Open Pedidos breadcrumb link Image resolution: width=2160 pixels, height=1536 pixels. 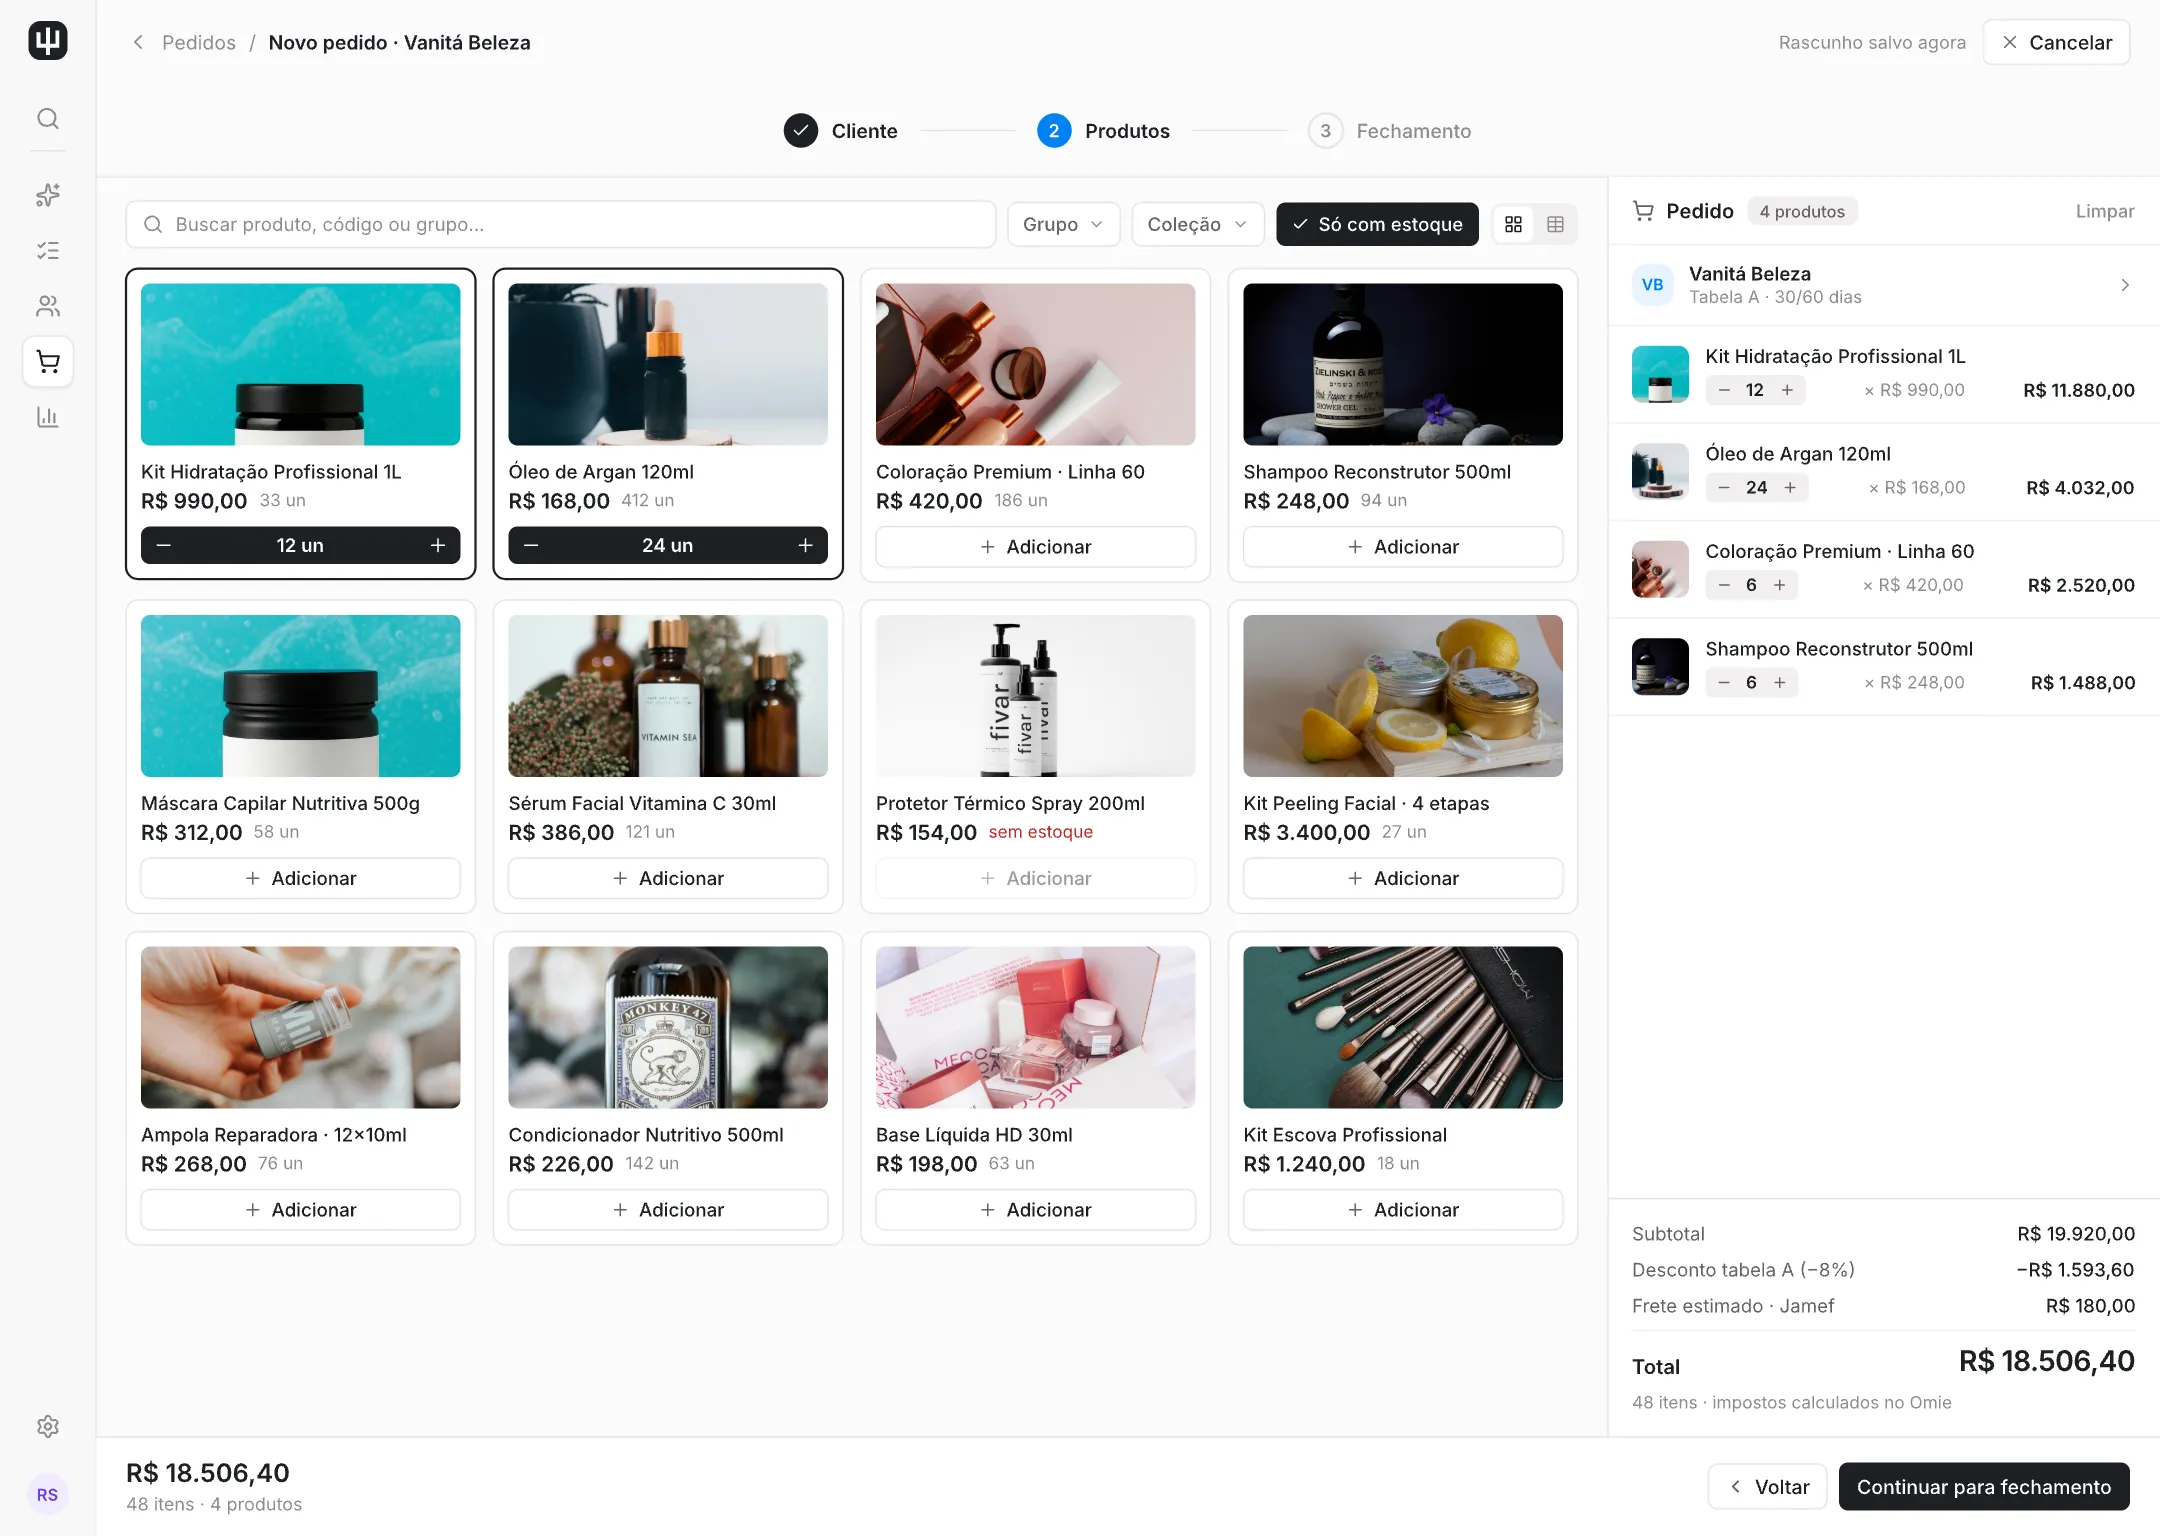click(x=199, y=42)
